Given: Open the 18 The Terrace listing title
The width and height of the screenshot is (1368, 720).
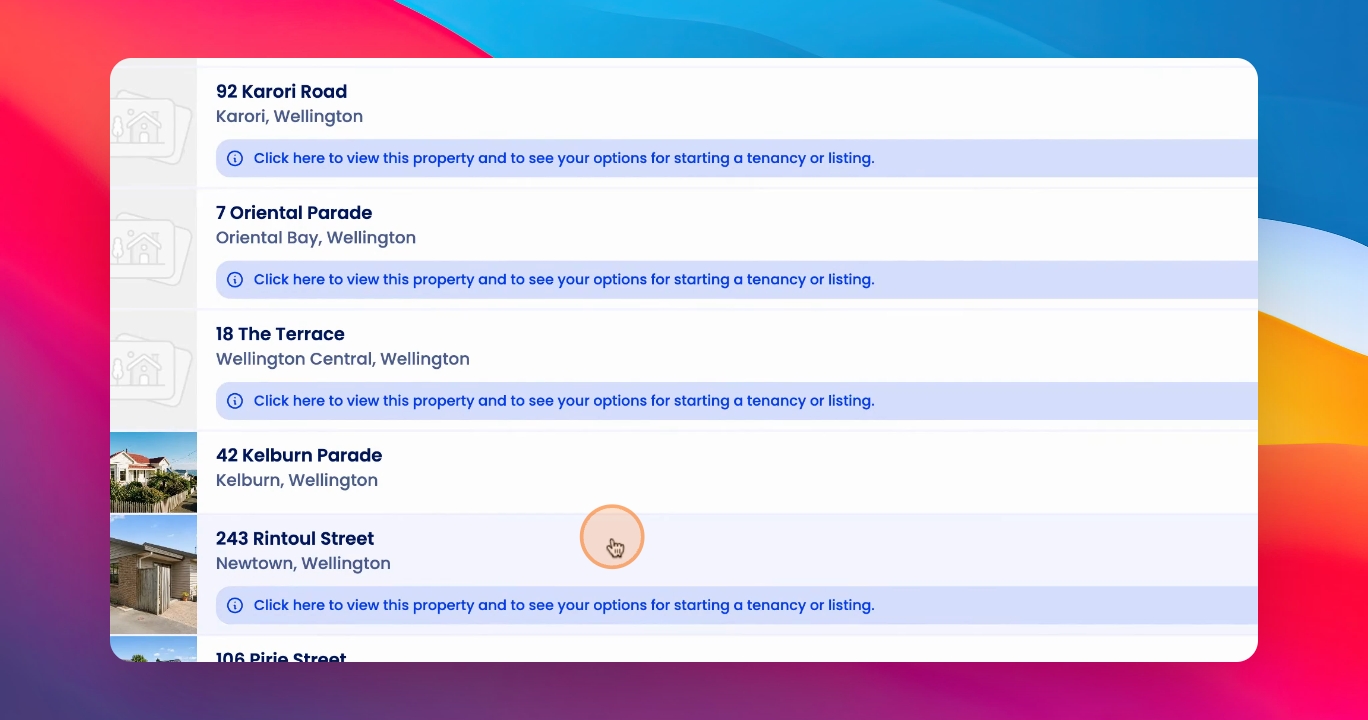Looking at the screenshot, I should pos(280,334).
